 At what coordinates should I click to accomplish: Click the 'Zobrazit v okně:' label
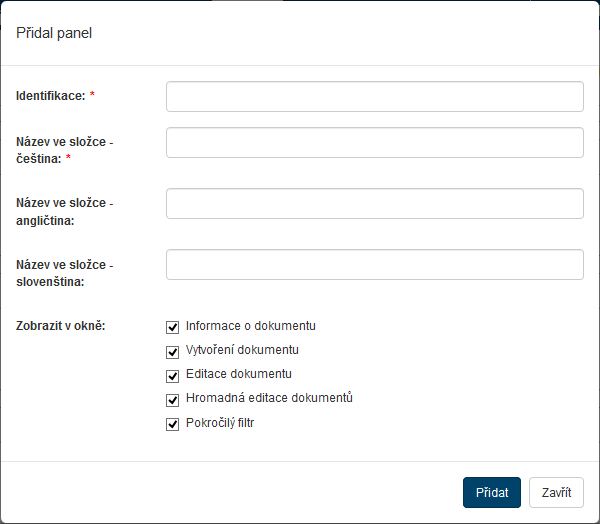[61, 326]
